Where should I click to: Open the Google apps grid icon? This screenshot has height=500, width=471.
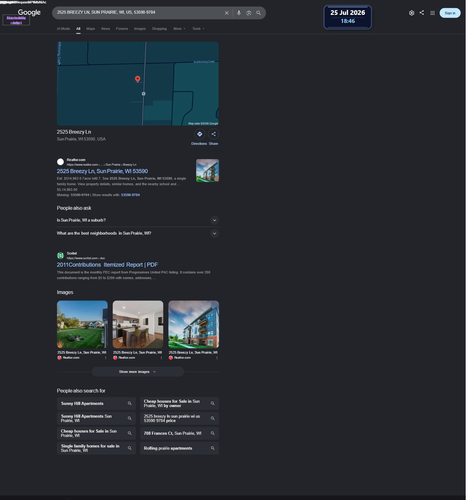(432, 13)
